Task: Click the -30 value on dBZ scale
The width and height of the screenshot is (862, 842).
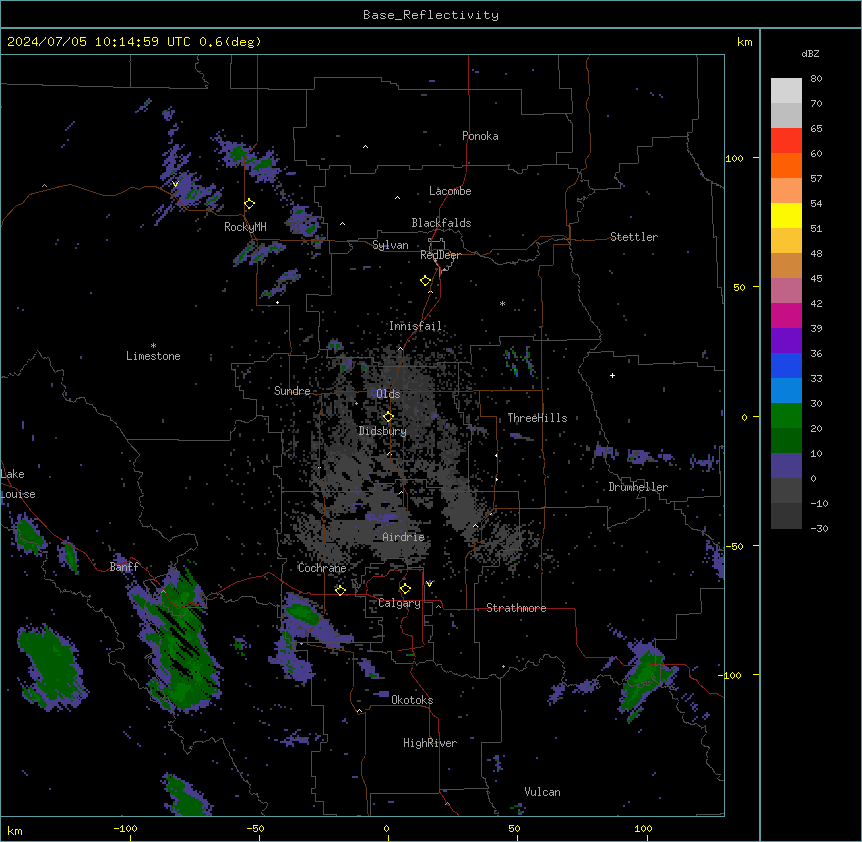Action: tap(819, 529)
